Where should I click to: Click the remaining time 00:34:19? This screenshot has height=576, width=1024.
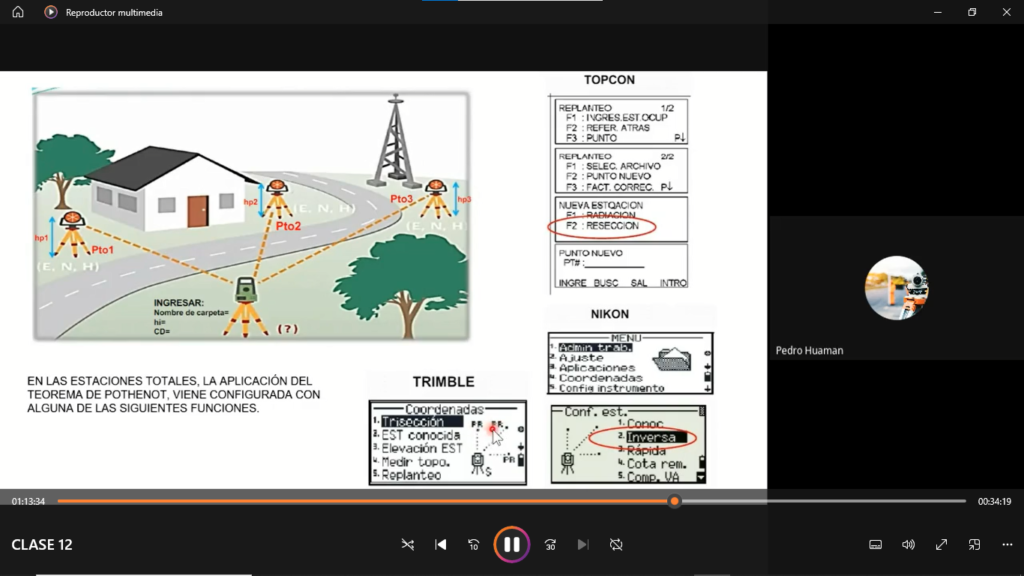[x=994, y=501]
